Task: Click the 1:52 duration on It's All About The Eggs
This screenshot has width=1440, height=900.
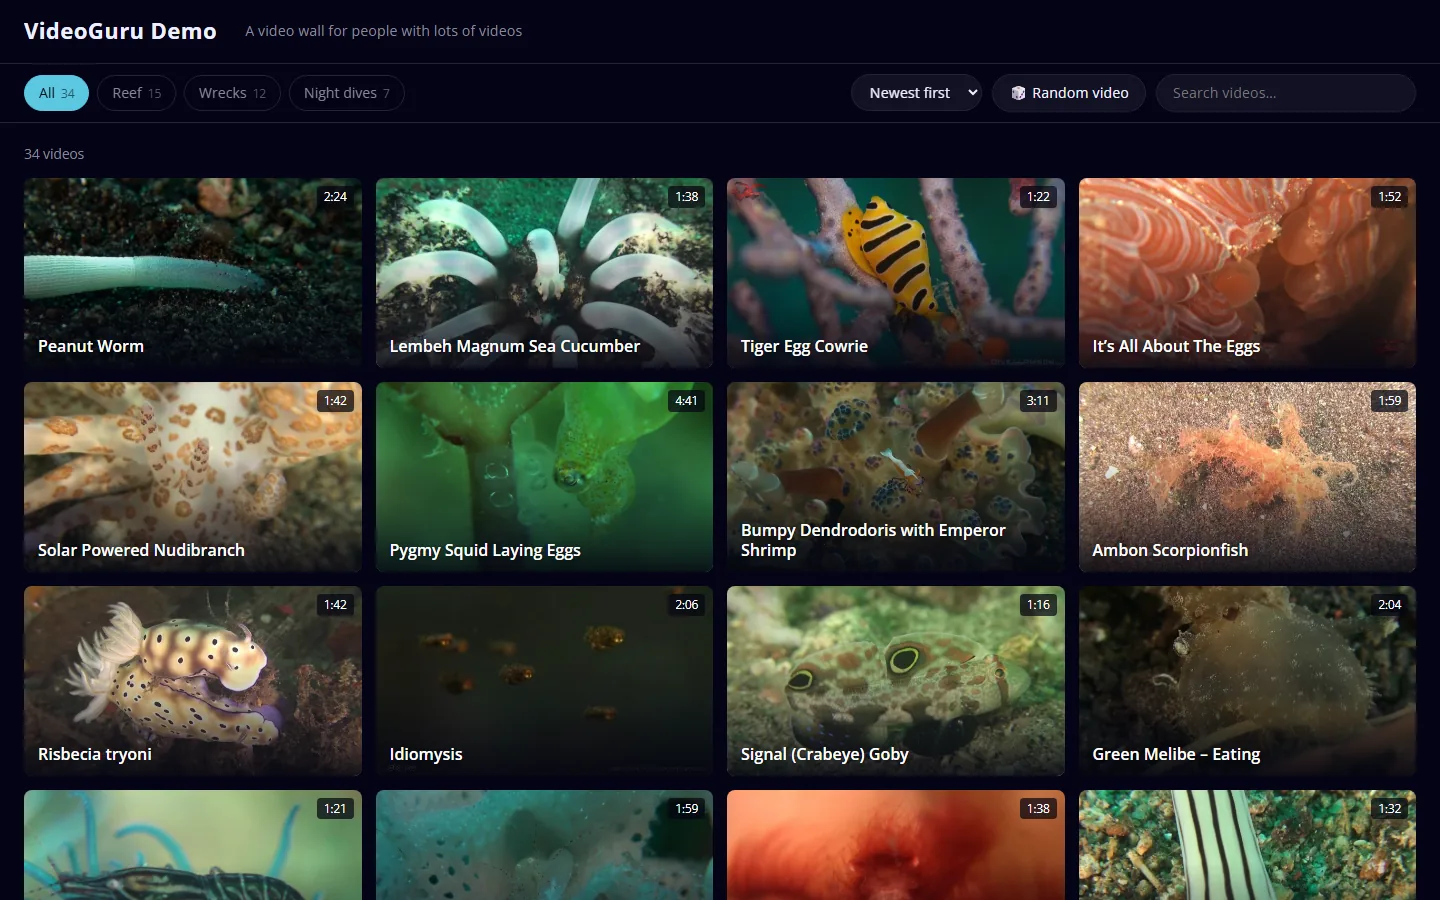Action: [1390, 197]
